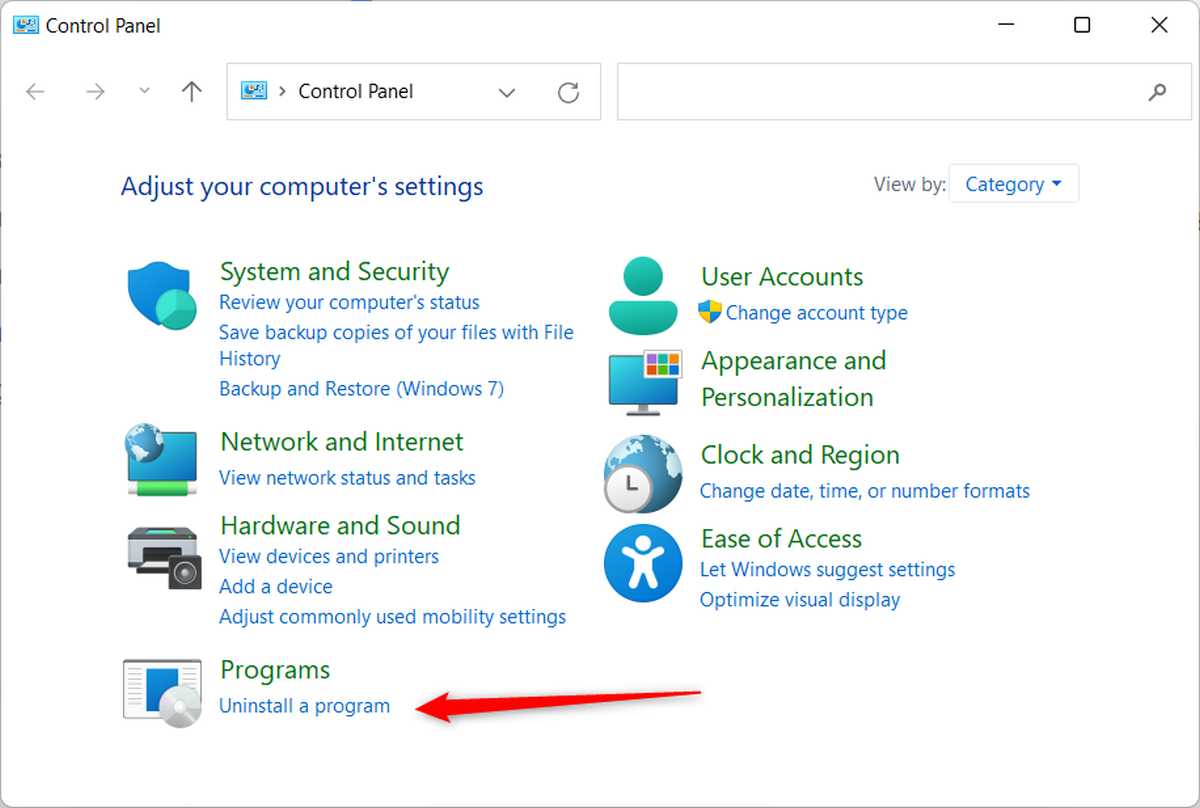Click the Control Panel search box
Viewport: 1200px width, 808px height.
click(880, 92)
